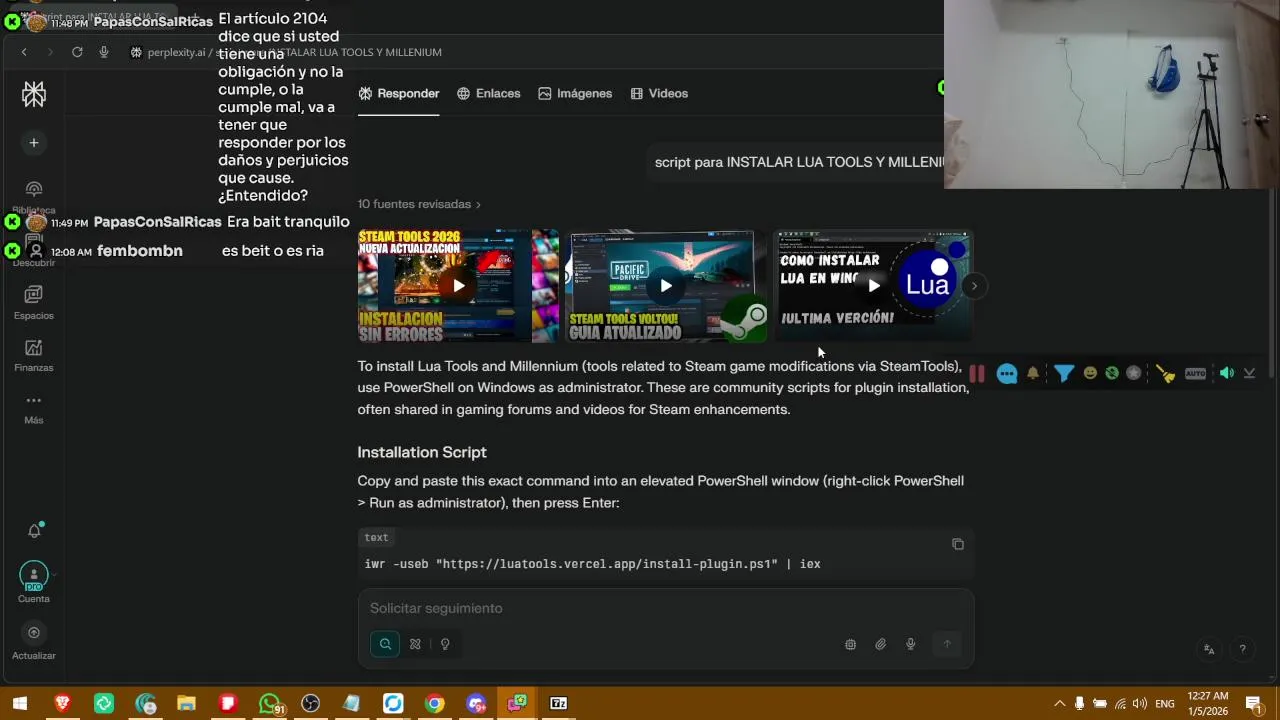Open the Perplexity logo home

point(34,94)
